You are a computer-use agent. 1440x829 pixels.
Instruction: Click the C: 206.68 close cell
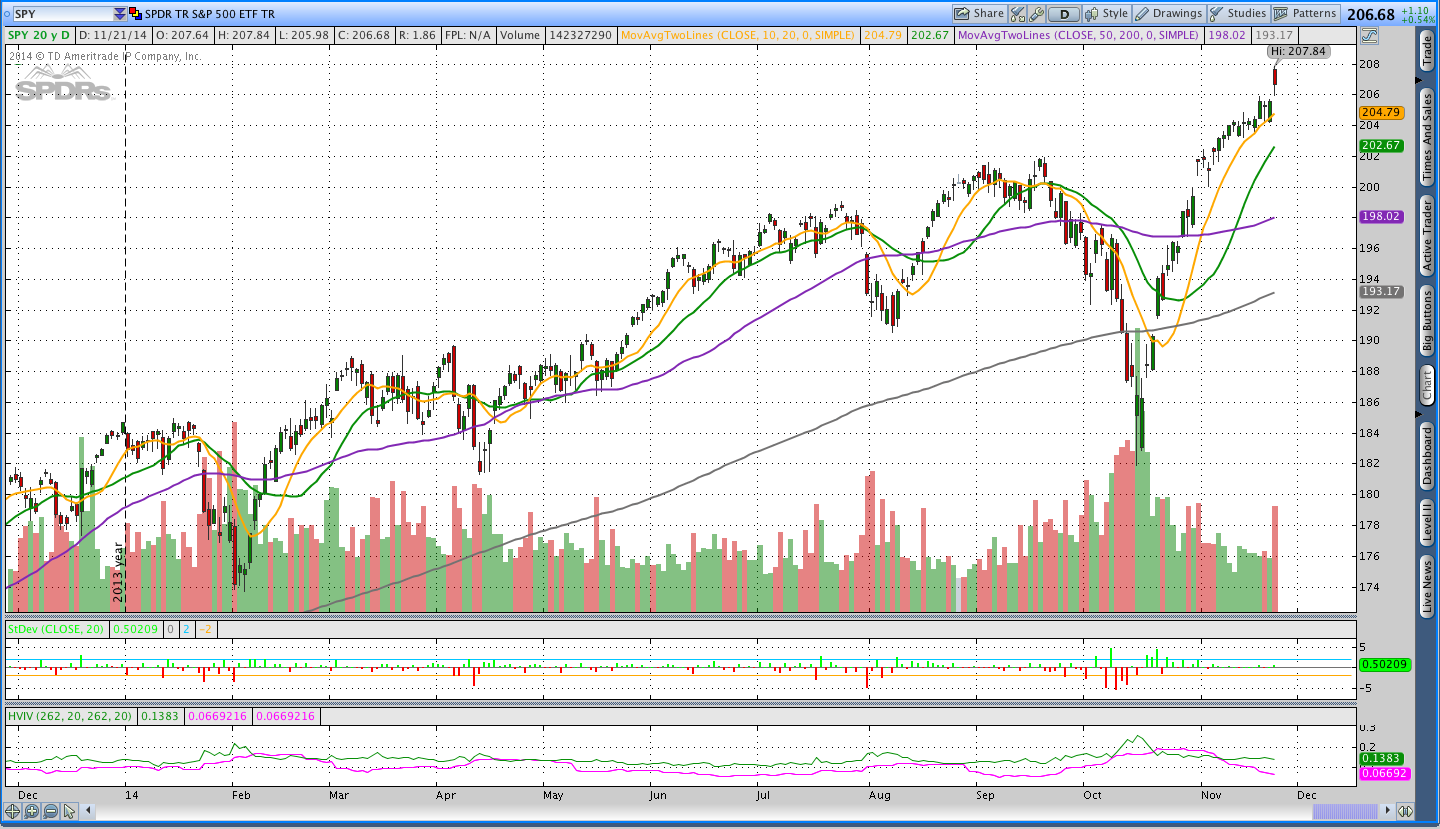pos(364,35)
